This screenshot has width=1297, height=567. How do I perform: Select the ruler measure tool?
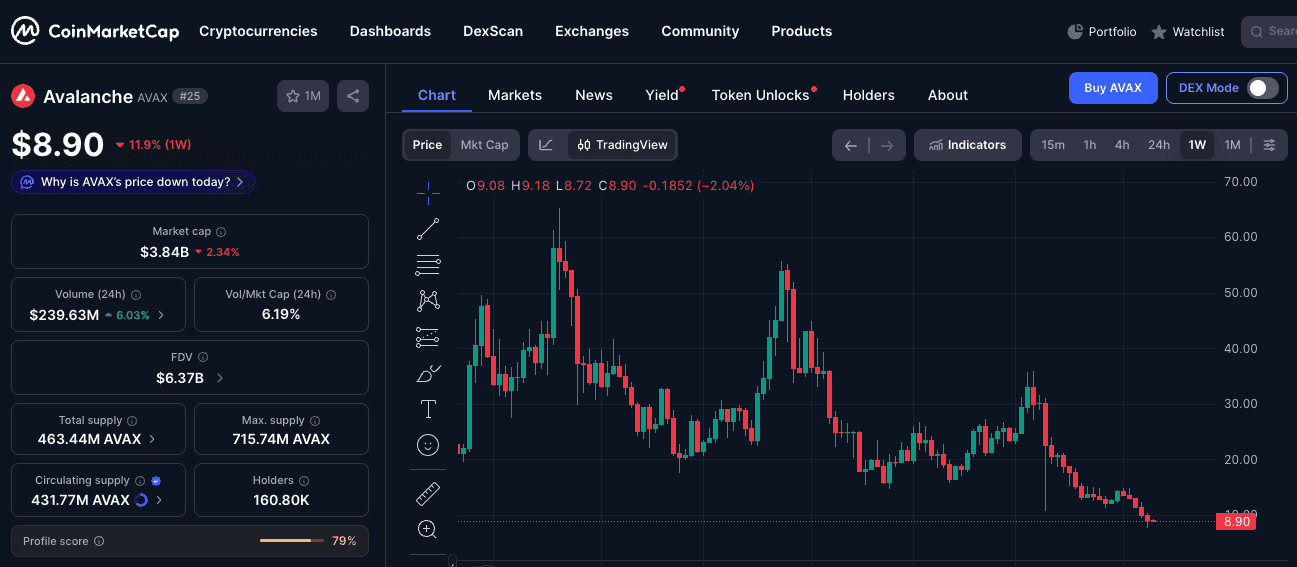pyautogui.click(x=428, y=493)
